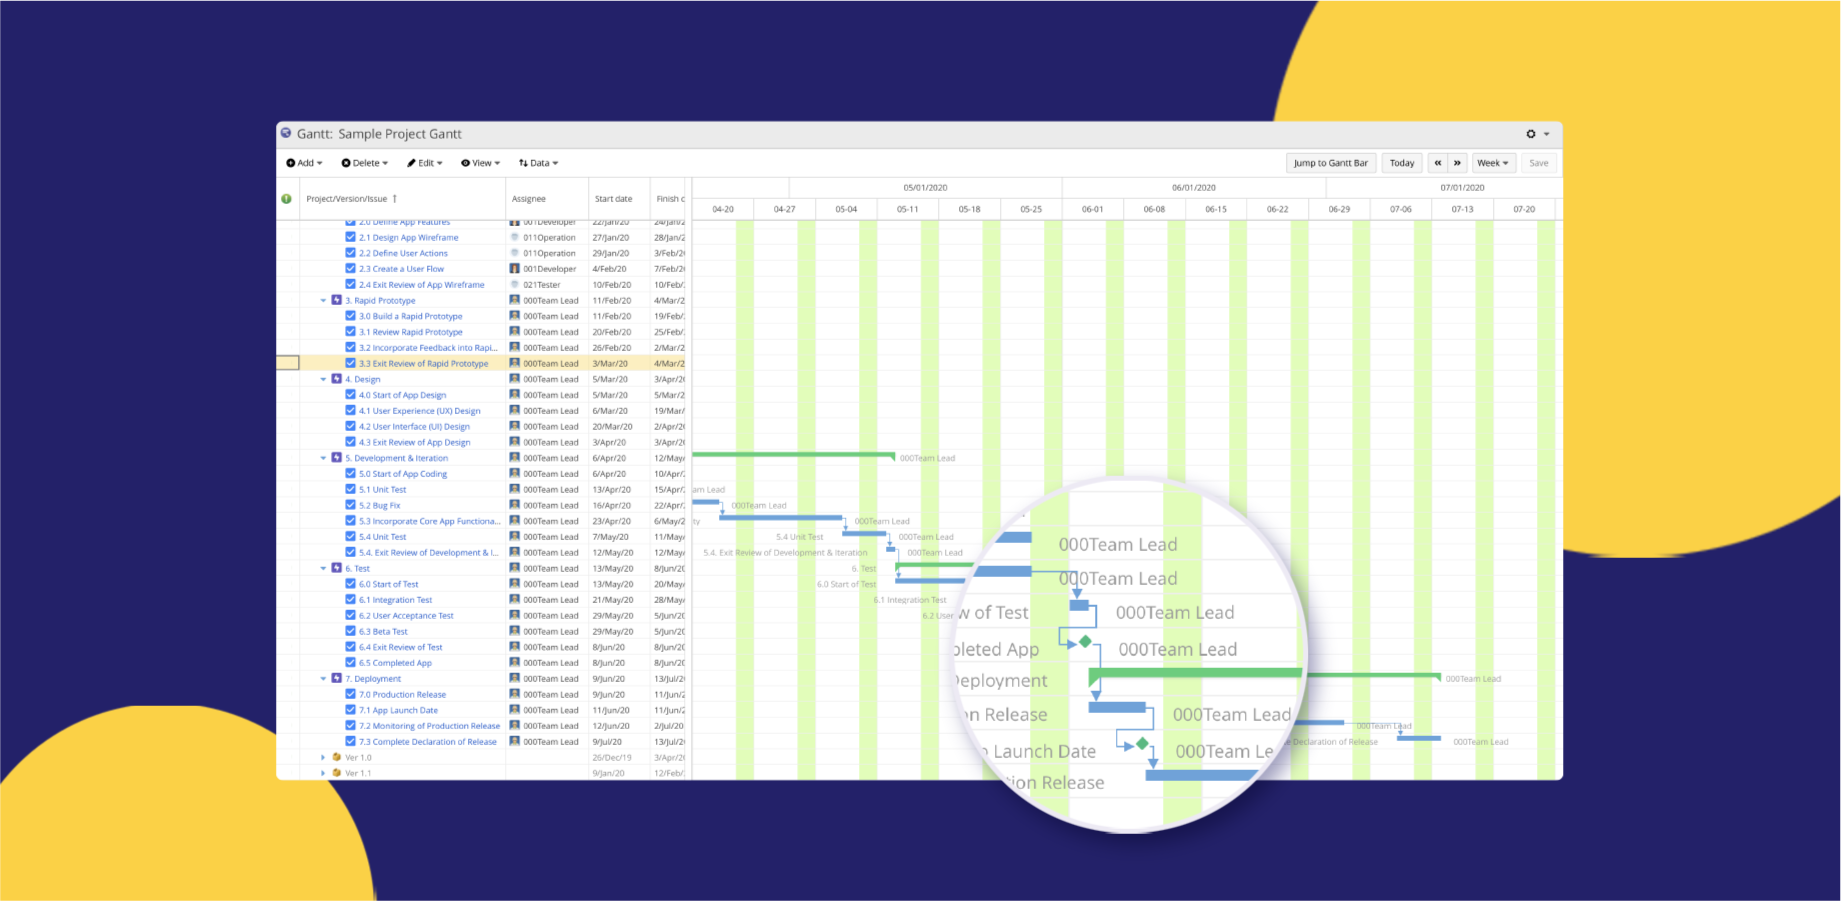Select the blue 5.3 Incorporate Core App Gantt bar
Image resolution: width=1841 pixels, height=901 pixels.
tap(781, 518)
